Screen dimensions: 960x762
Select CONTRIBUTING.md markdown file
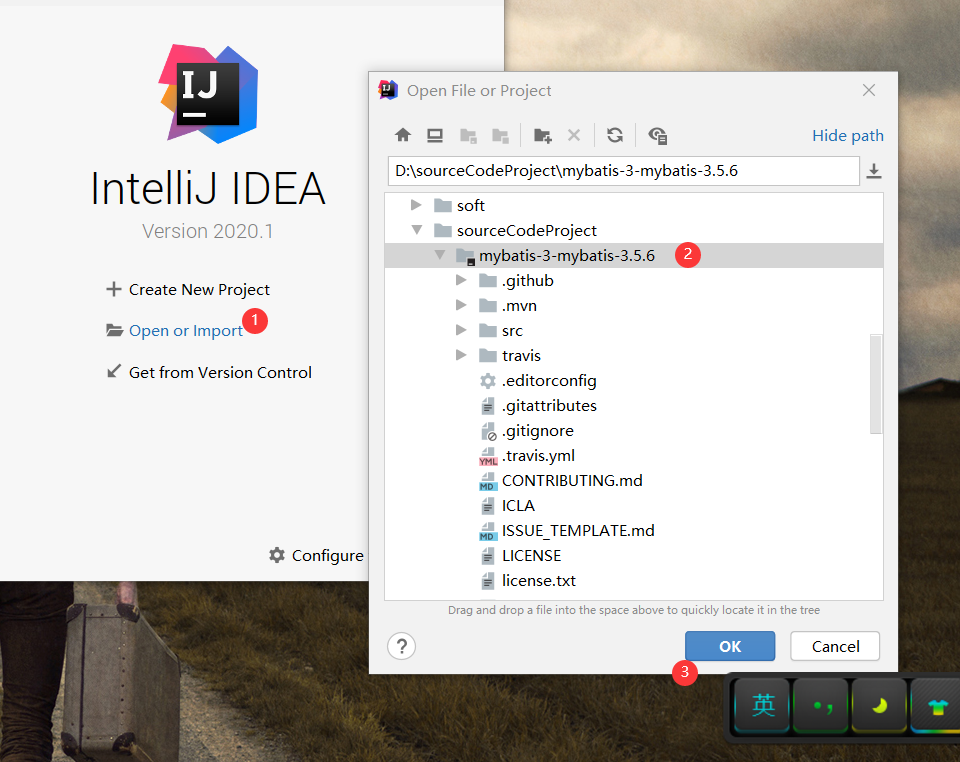561,481
